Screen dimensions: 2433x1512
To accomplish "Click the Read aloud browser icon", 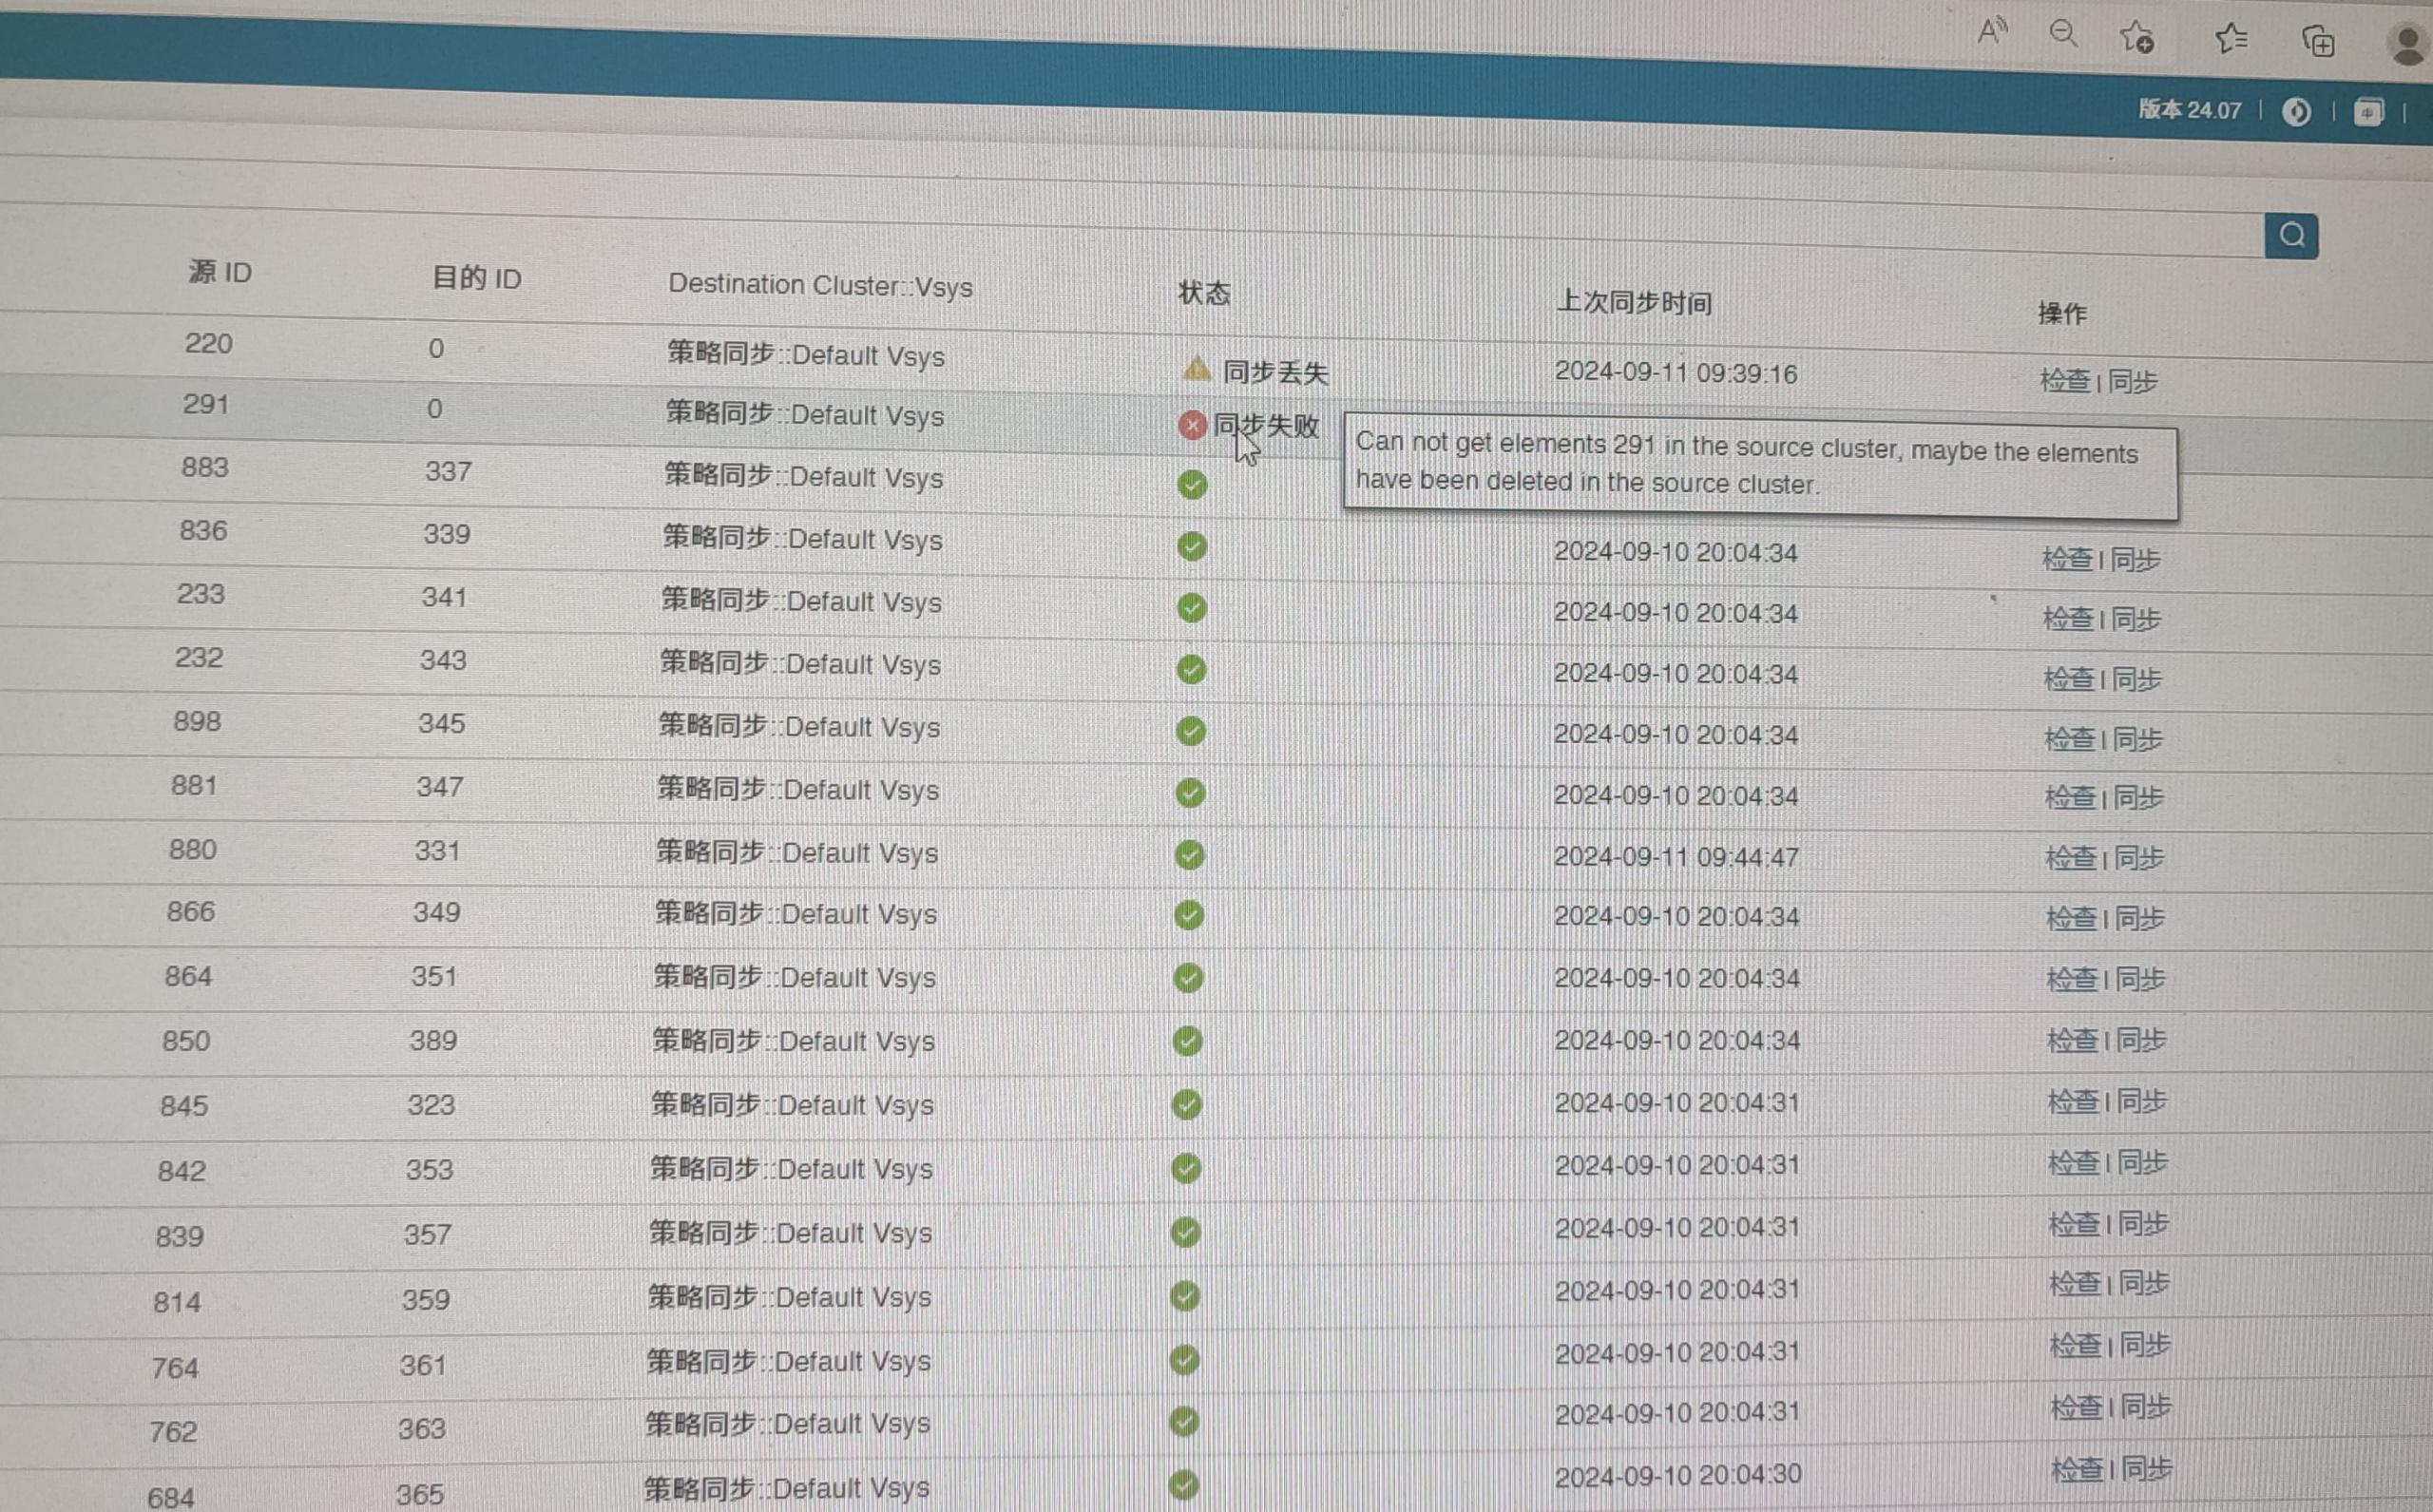I will tap(1992, 32).
